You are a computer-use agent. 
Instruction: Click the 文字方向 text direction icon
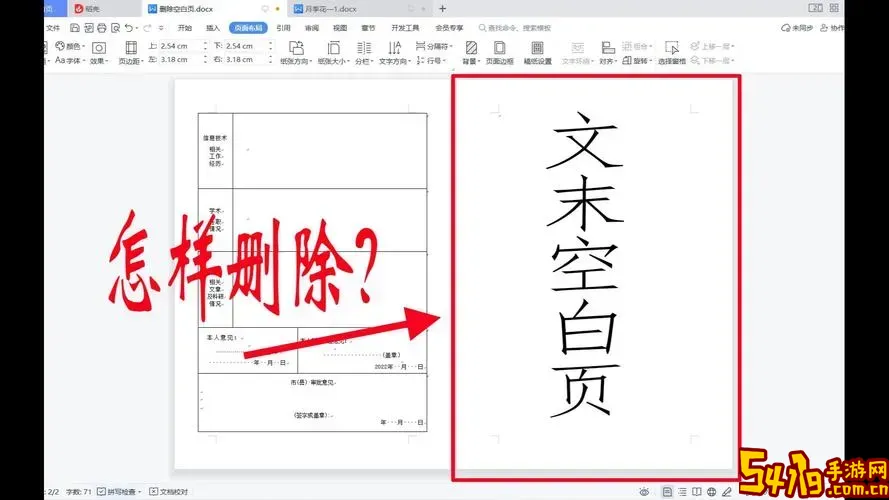[x=394, y=48]
